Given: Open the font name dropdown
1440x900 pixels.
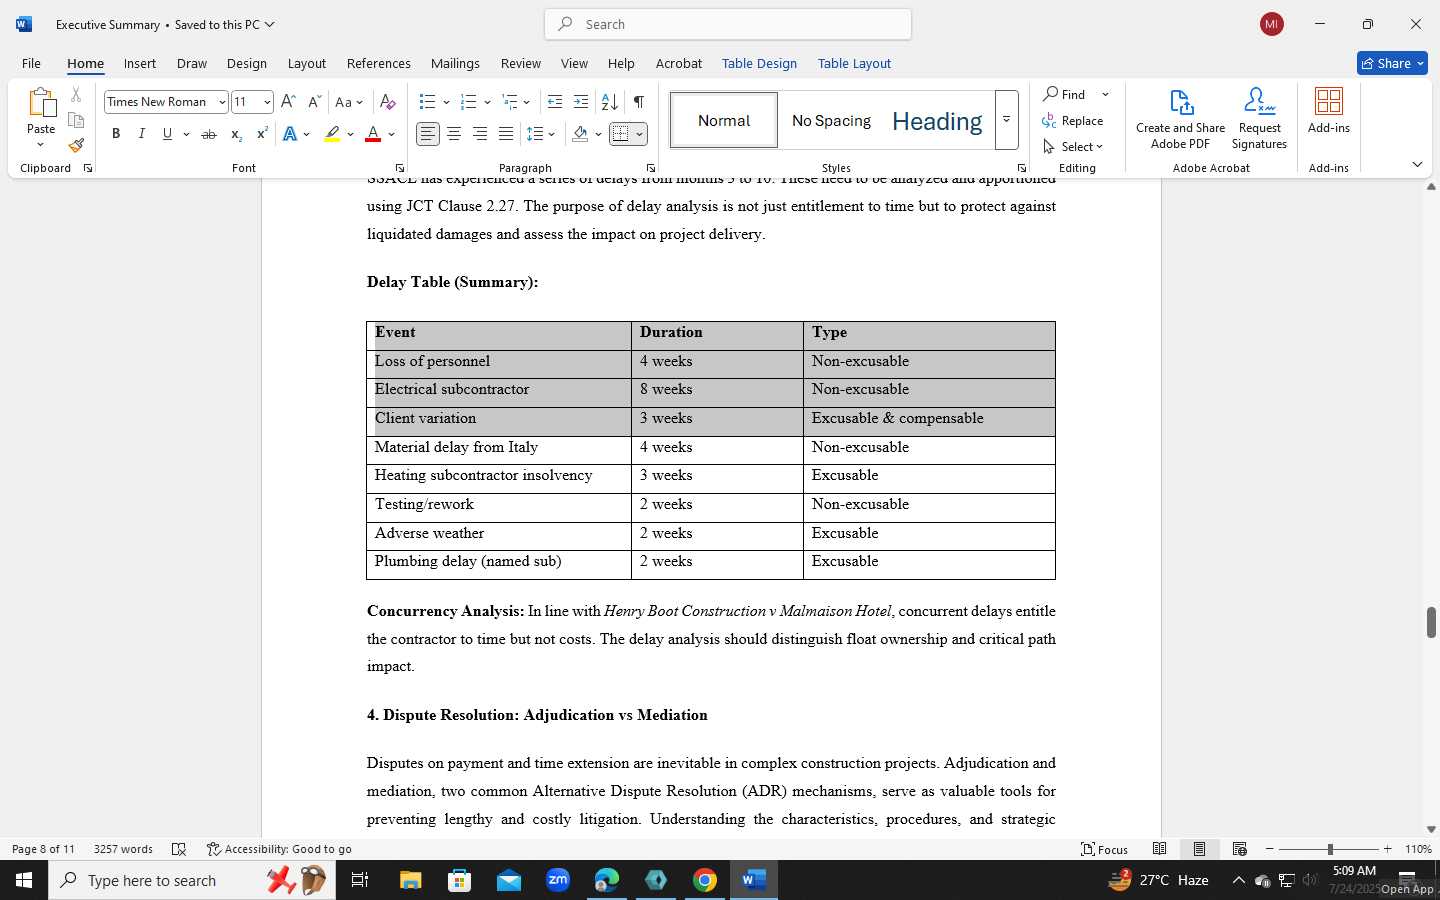Looking at the screenshot, I should 222,102.
